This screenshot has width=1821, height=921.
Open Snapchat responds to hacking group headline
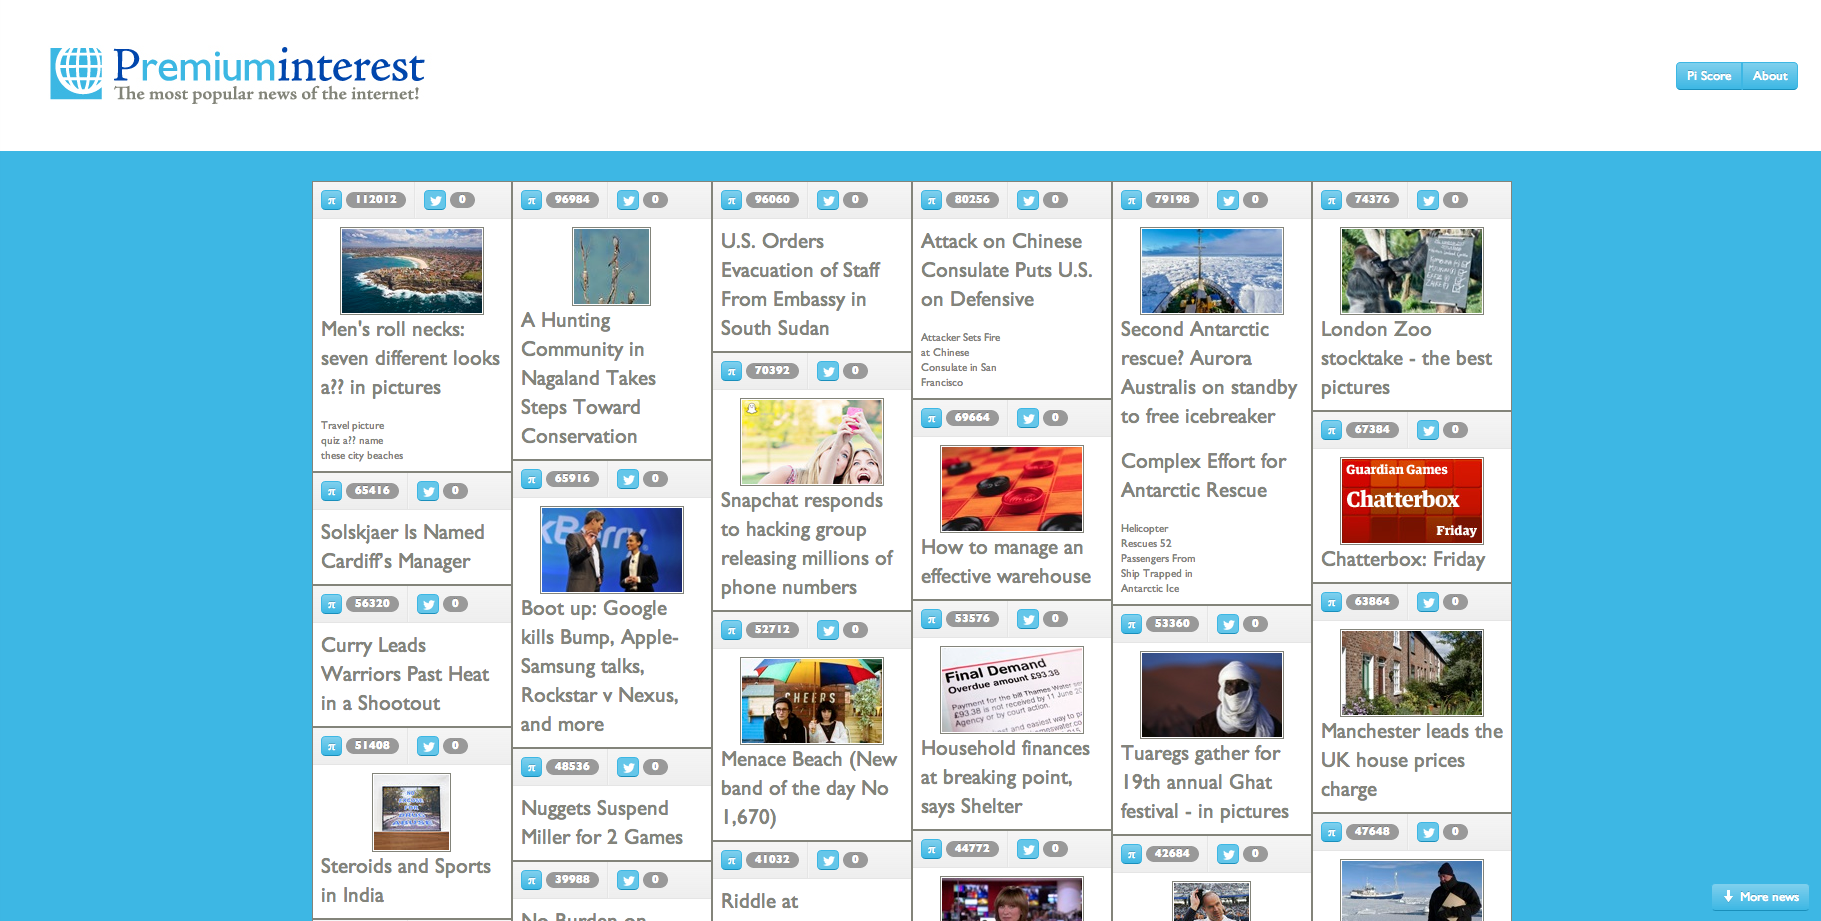click(x=807, y=543)
